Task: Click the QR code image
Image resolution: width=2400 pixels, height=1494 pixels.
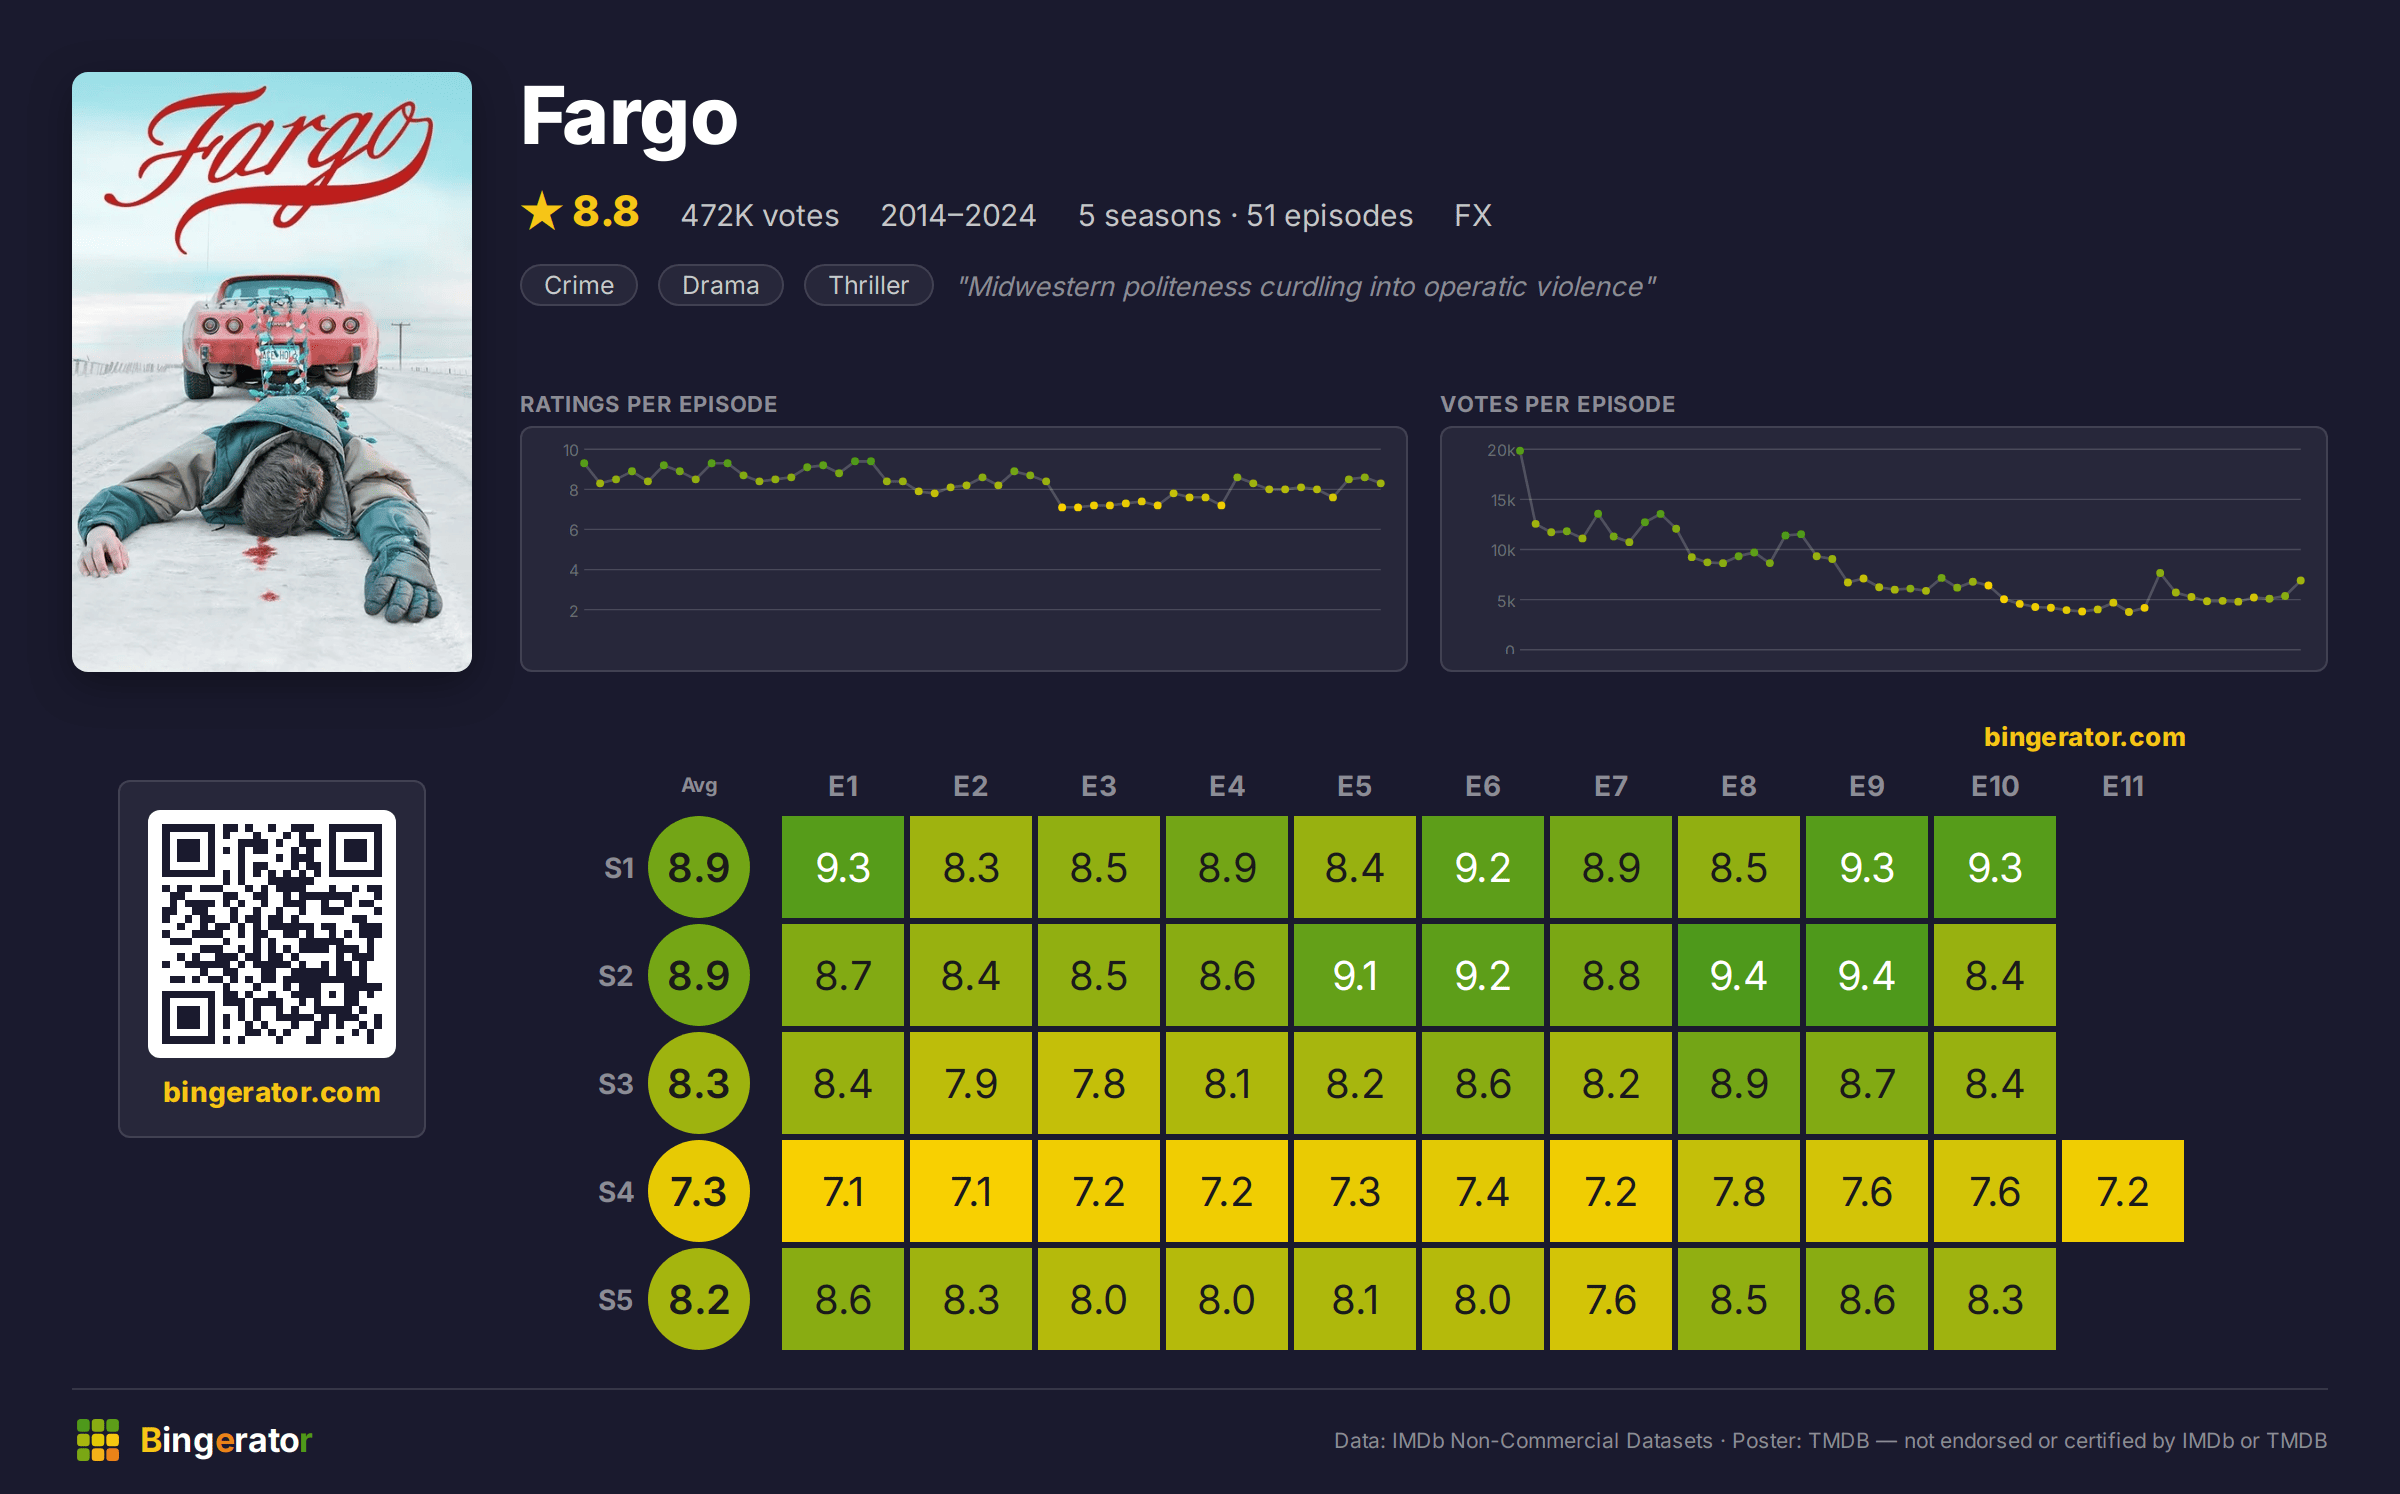Action: 272,933
